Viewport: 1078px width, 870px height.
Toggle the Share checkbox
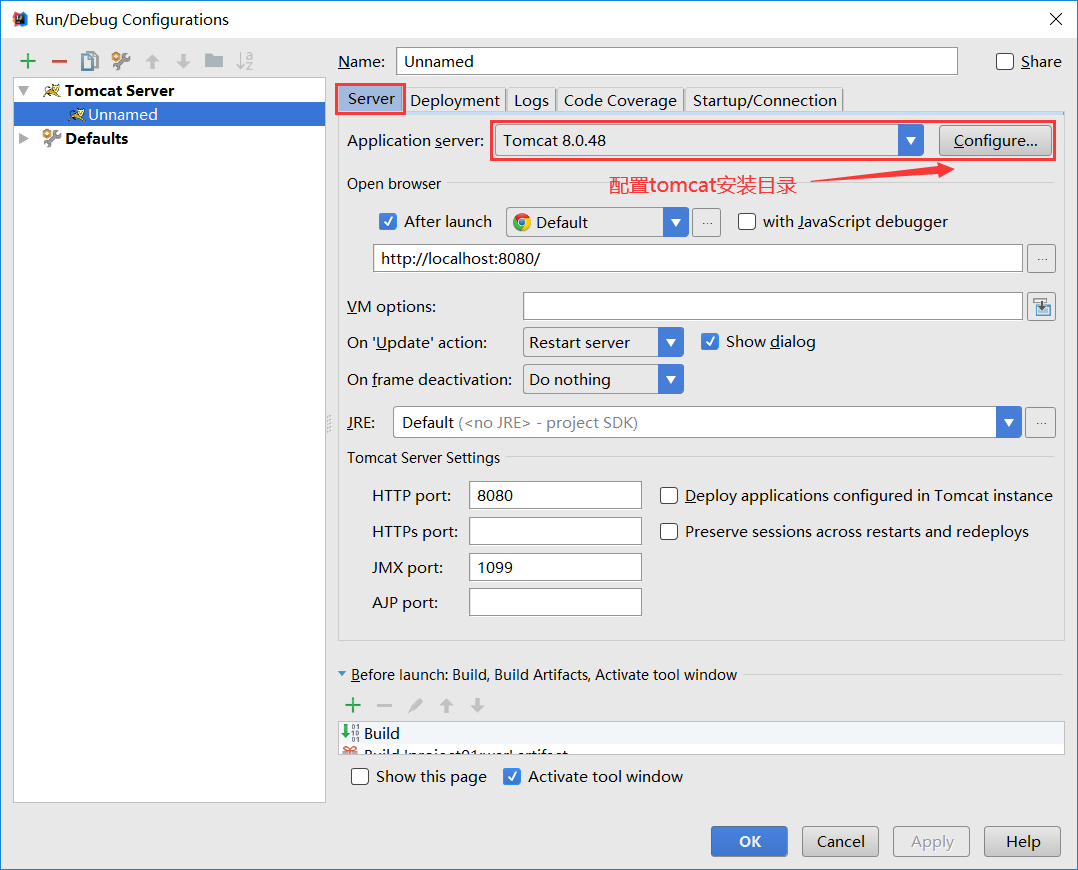1004,62
